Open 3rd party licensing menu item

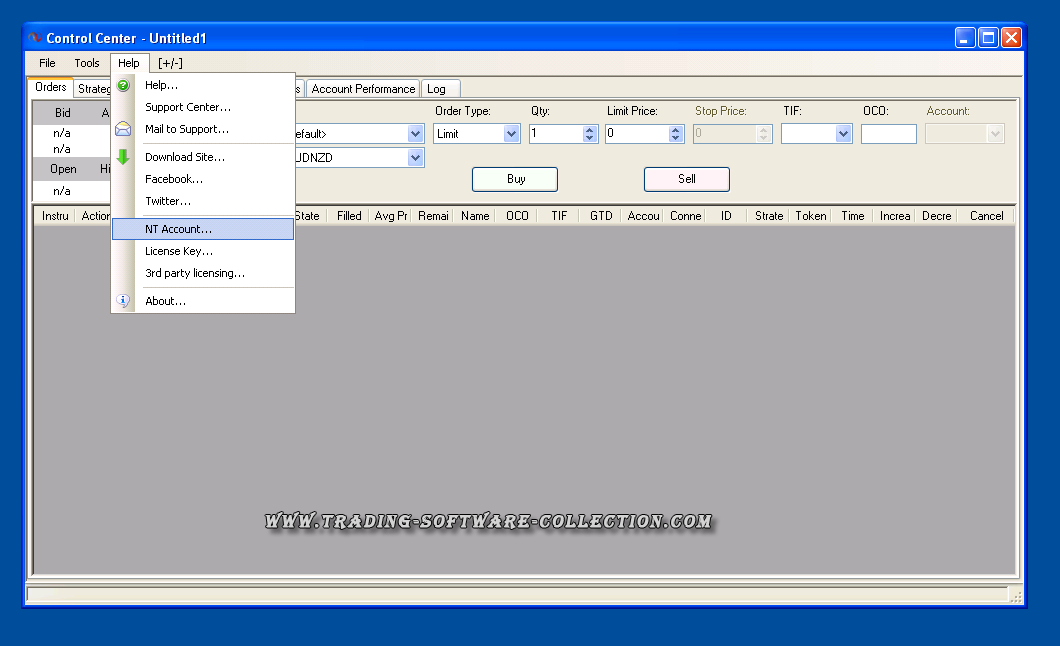195,273
